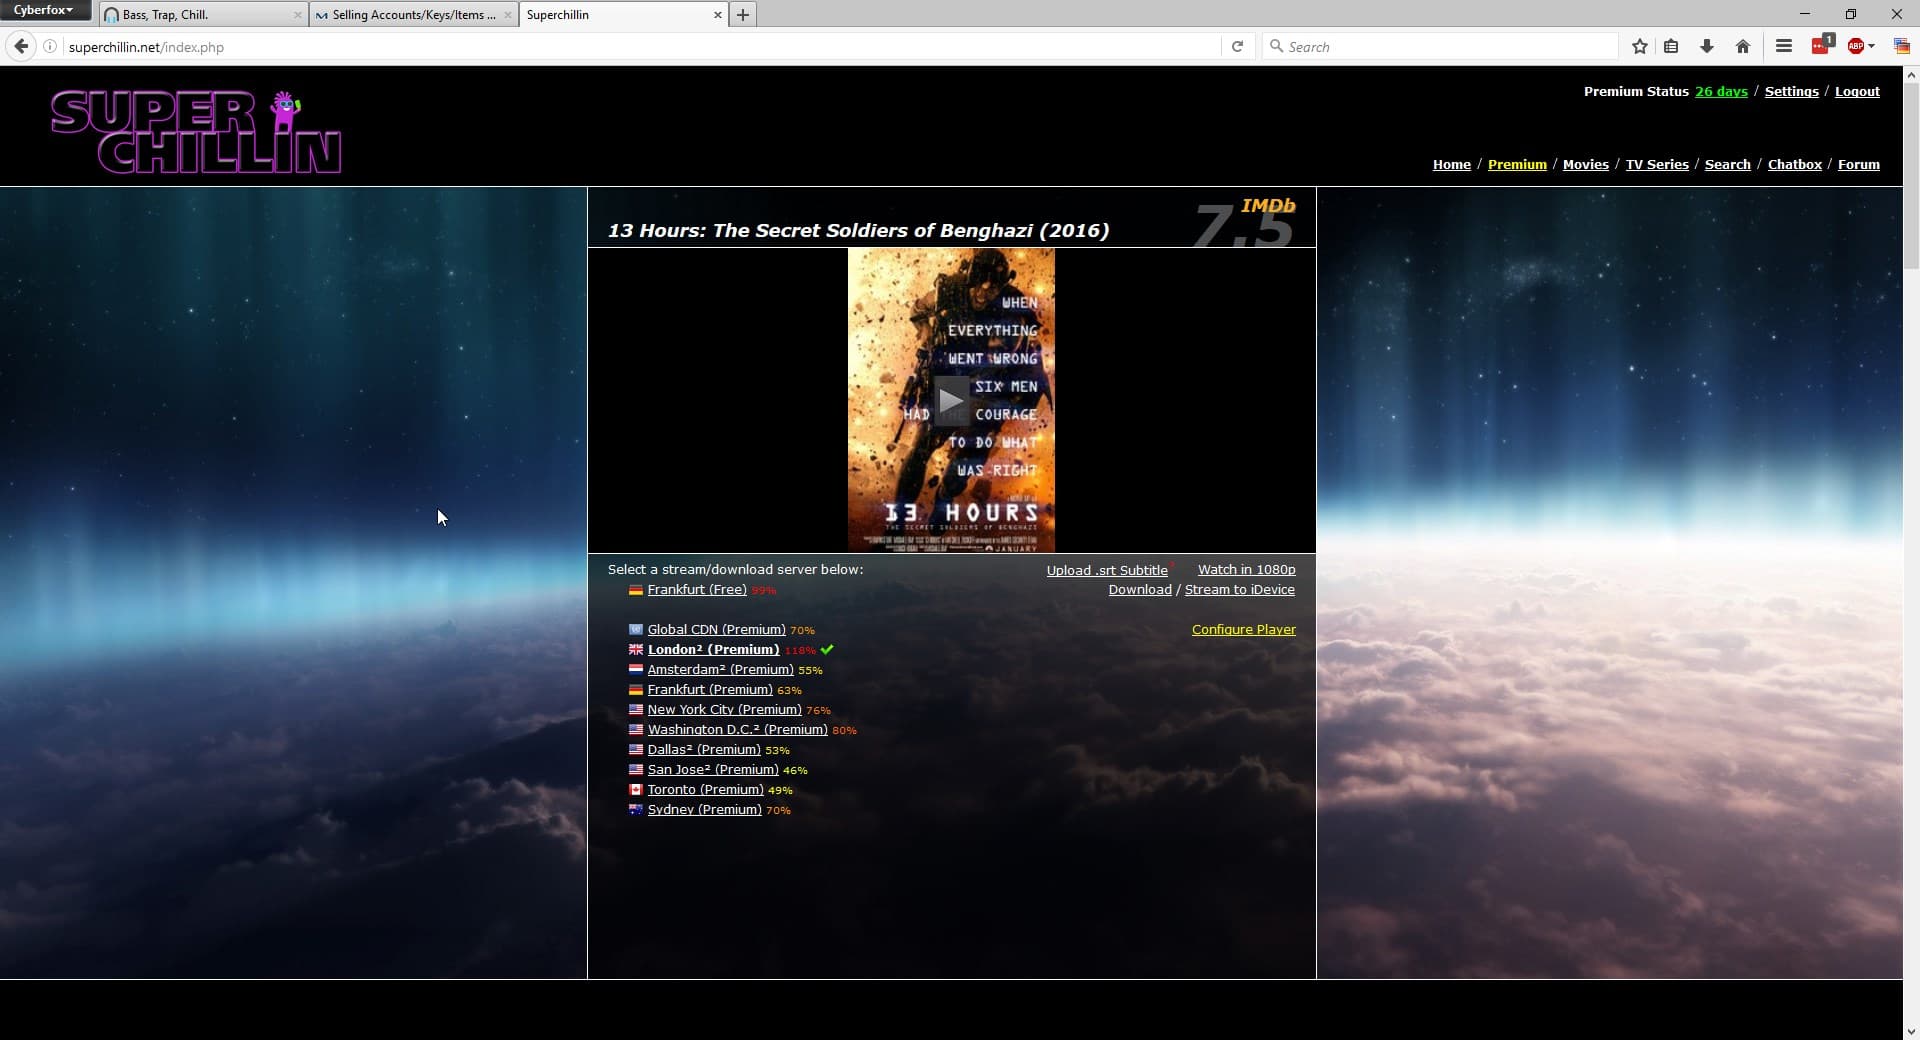
Task: Click Upload .srt Subtitle link
Action: 1107,570
